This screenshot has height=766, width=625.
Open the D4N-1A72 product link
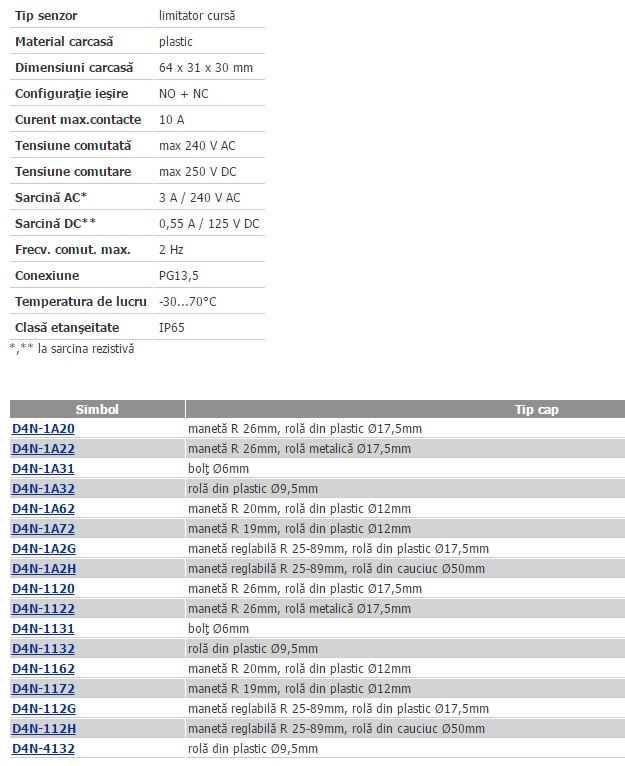tap(43, 529)
